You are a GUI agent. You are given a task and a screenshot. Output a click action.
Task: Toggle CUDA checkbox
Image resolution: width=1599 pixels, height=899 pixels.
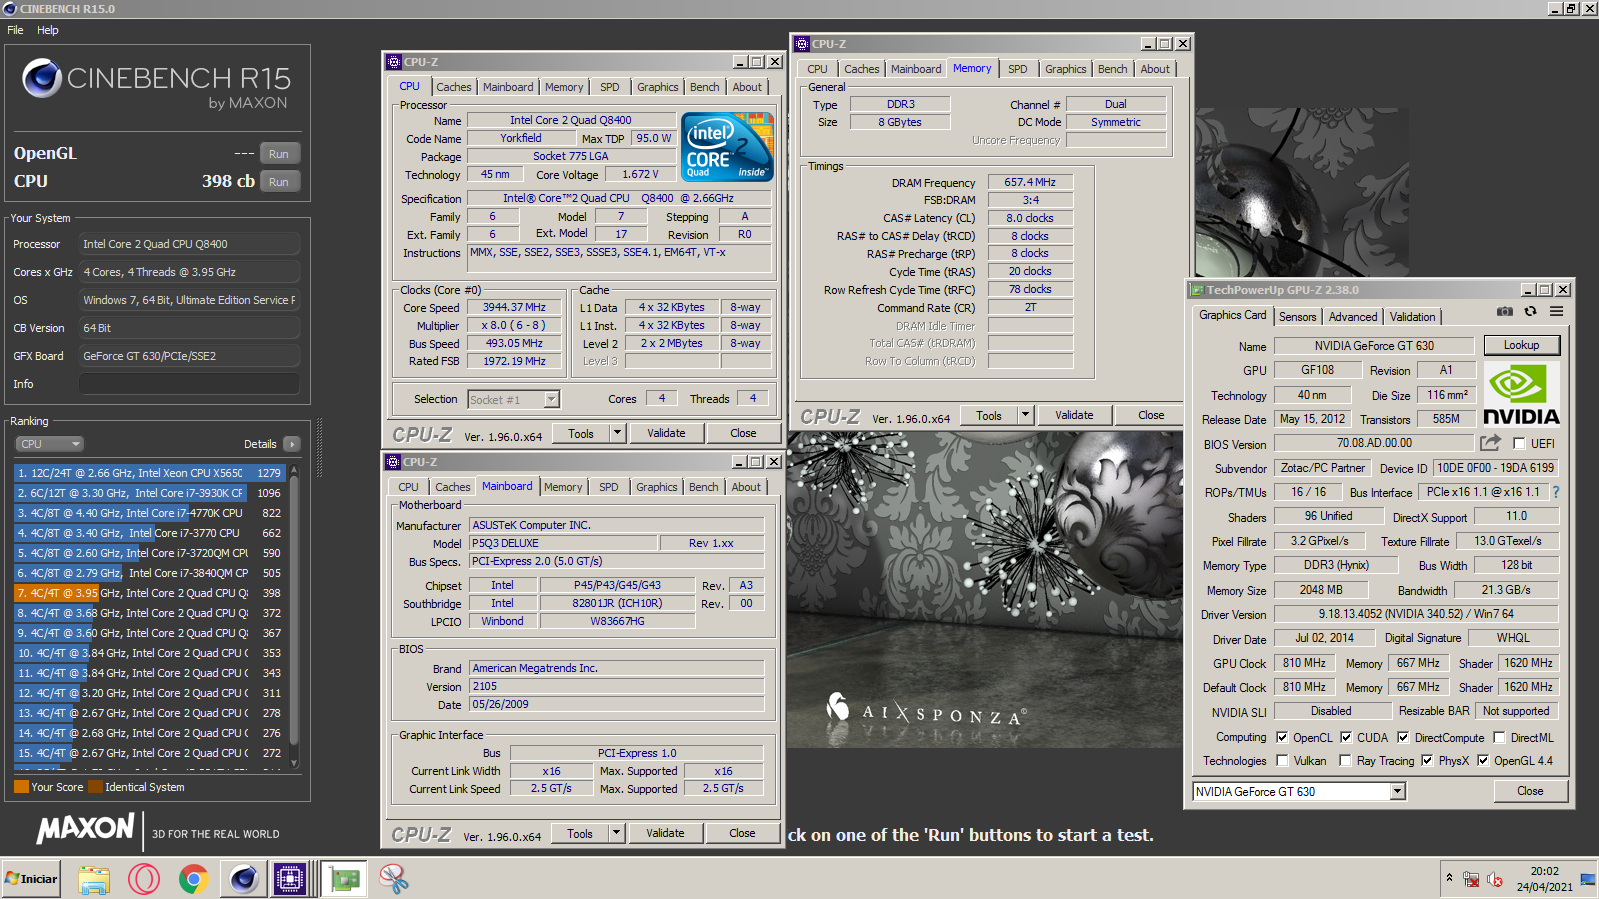click(x=1346, y=737)
